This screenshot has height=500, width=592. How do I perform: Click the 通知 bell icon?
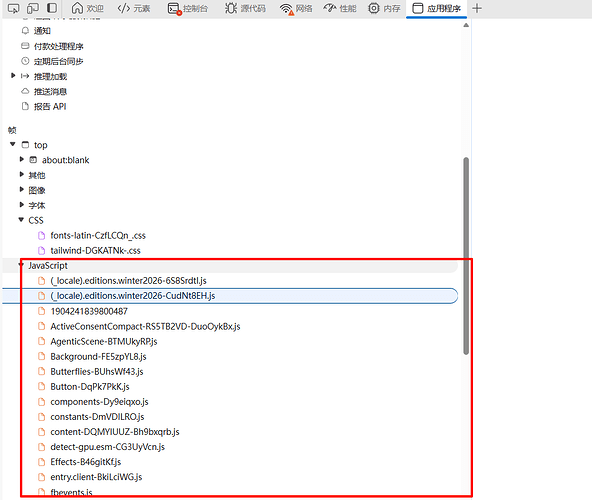[x=25, y=30]
